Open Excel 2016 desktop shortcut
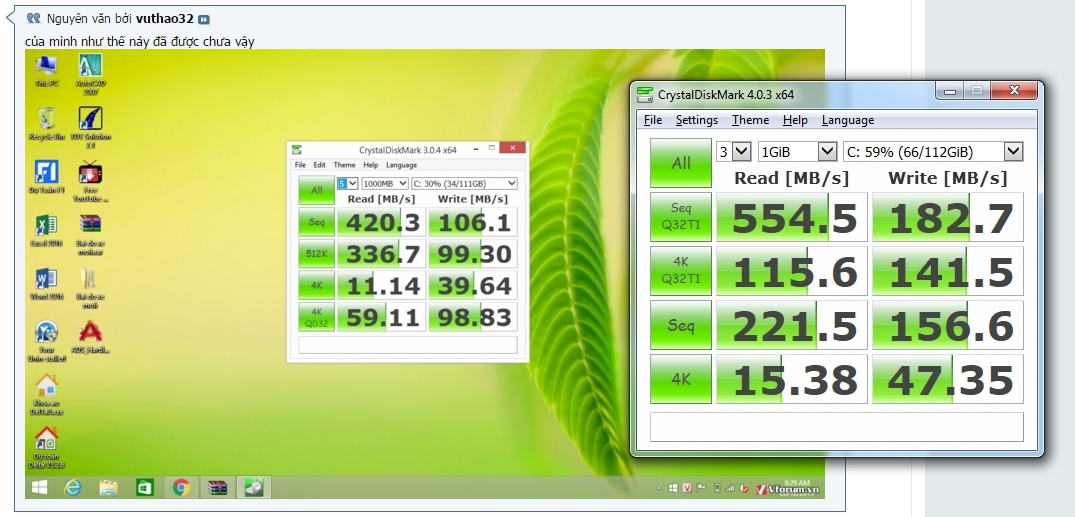Screen dimensions: 1075x517 pos(47,230)
